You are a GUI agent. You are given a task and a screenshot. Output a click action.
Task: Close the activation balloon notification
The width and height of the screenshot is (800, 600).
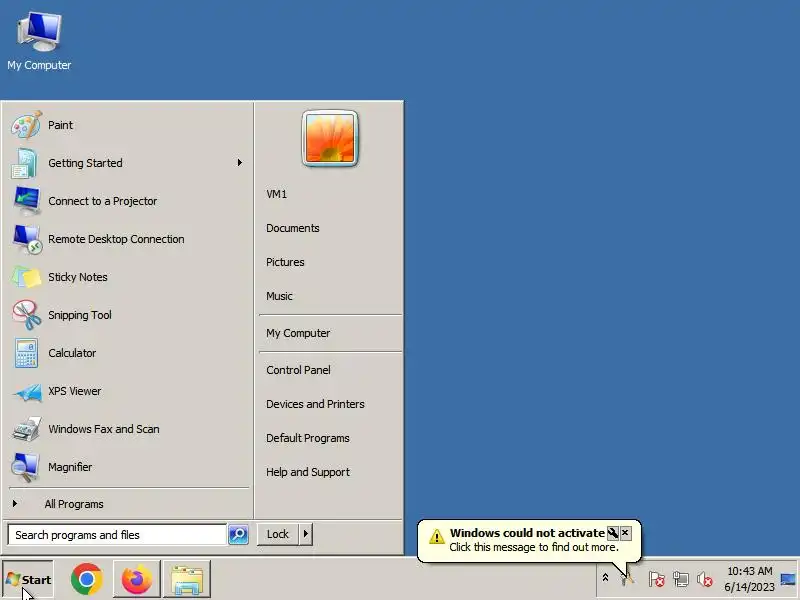coord(625,533)
